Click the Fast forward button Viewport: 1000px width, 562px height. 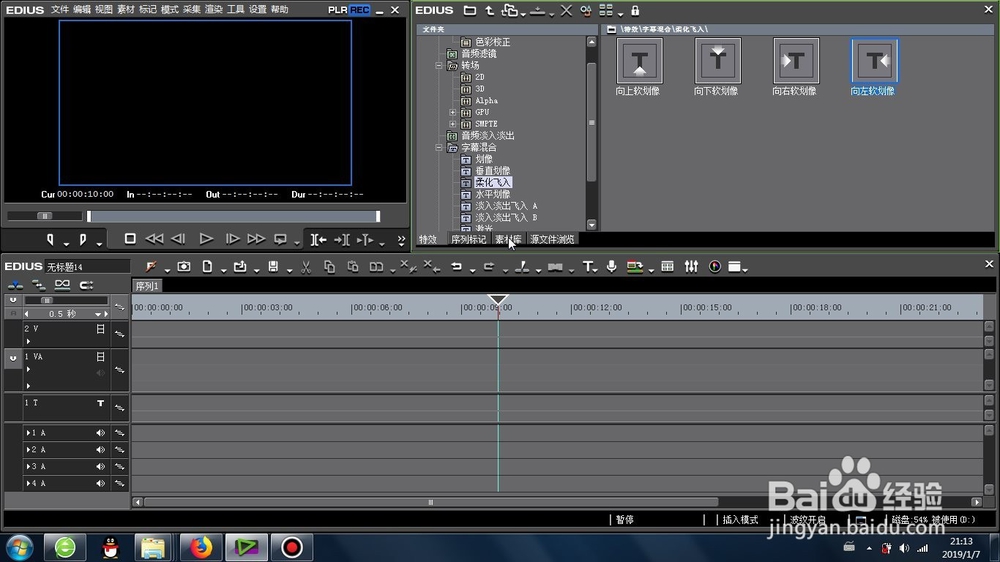click(256, 239)
